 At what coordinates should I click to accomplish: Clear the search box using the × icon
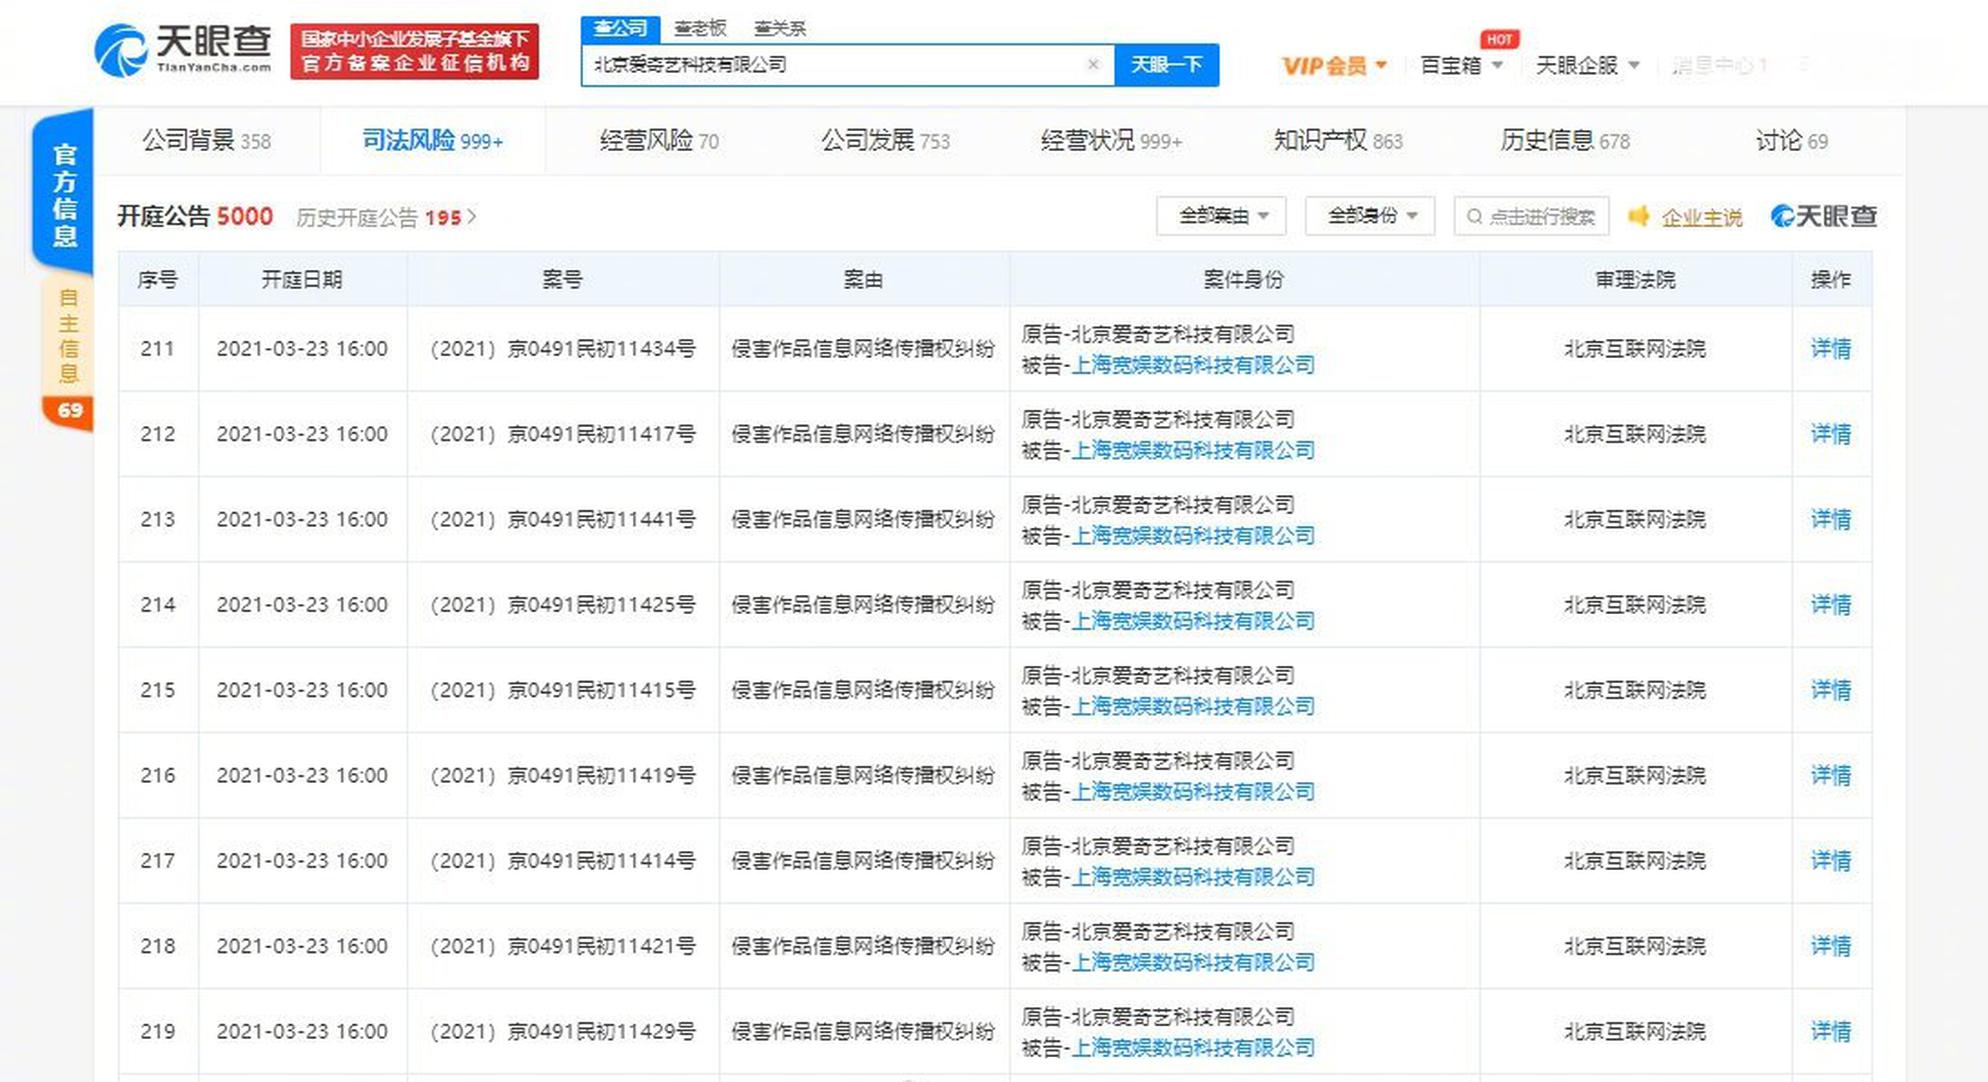pyautogui.click(x=1094, y=64)
